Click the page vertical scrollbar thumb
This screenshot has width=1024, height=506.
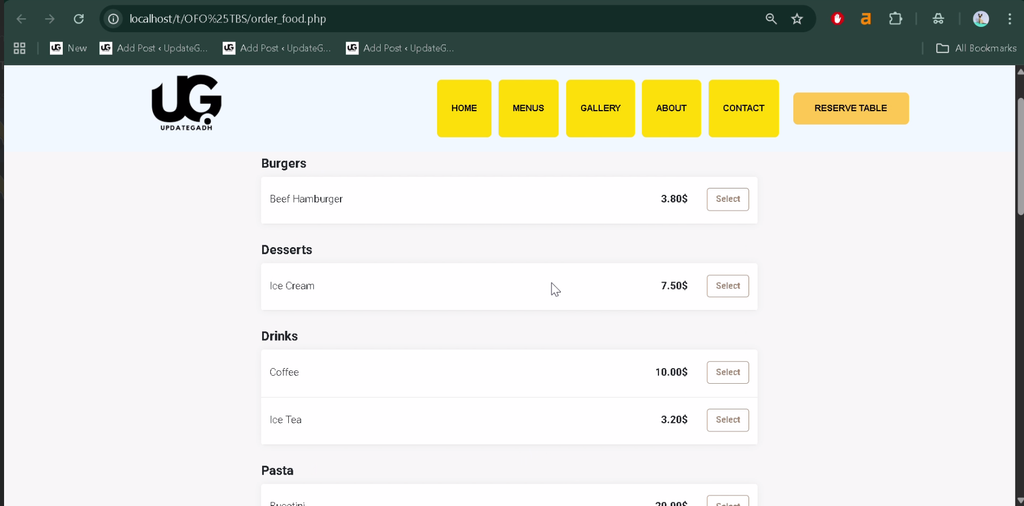(1020, 155)
